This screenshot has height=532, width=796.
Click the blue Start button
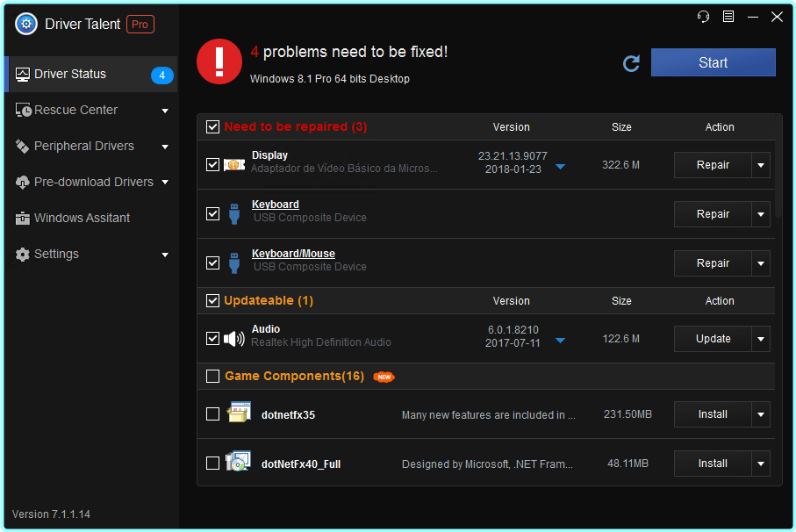(x=713, y=62)
